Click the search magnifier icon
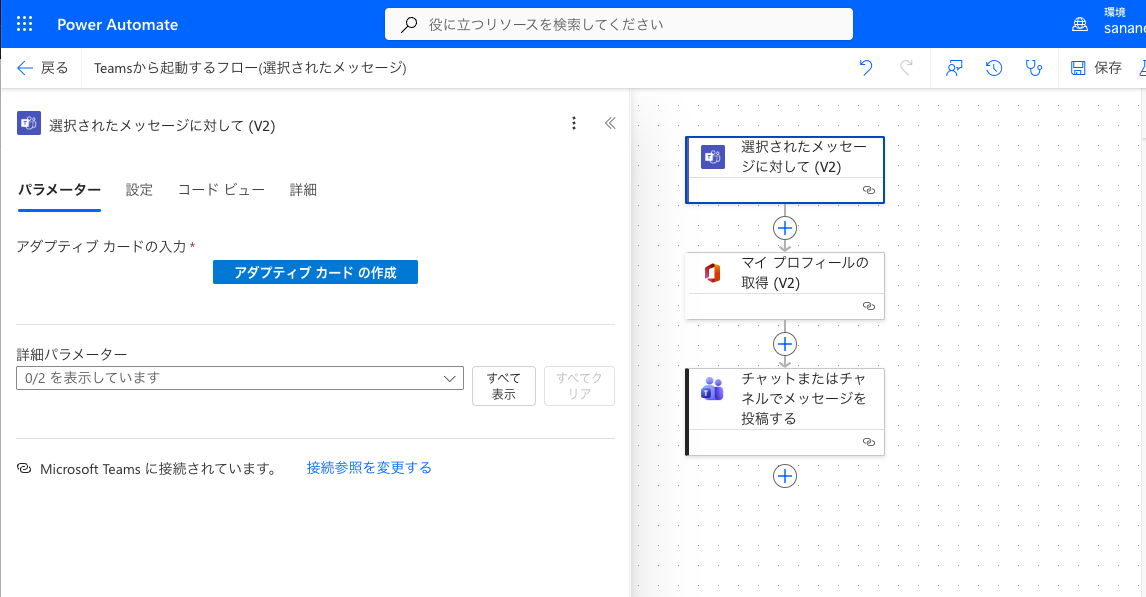Screen dimensions: 1146x597 [x=409, y=25]
